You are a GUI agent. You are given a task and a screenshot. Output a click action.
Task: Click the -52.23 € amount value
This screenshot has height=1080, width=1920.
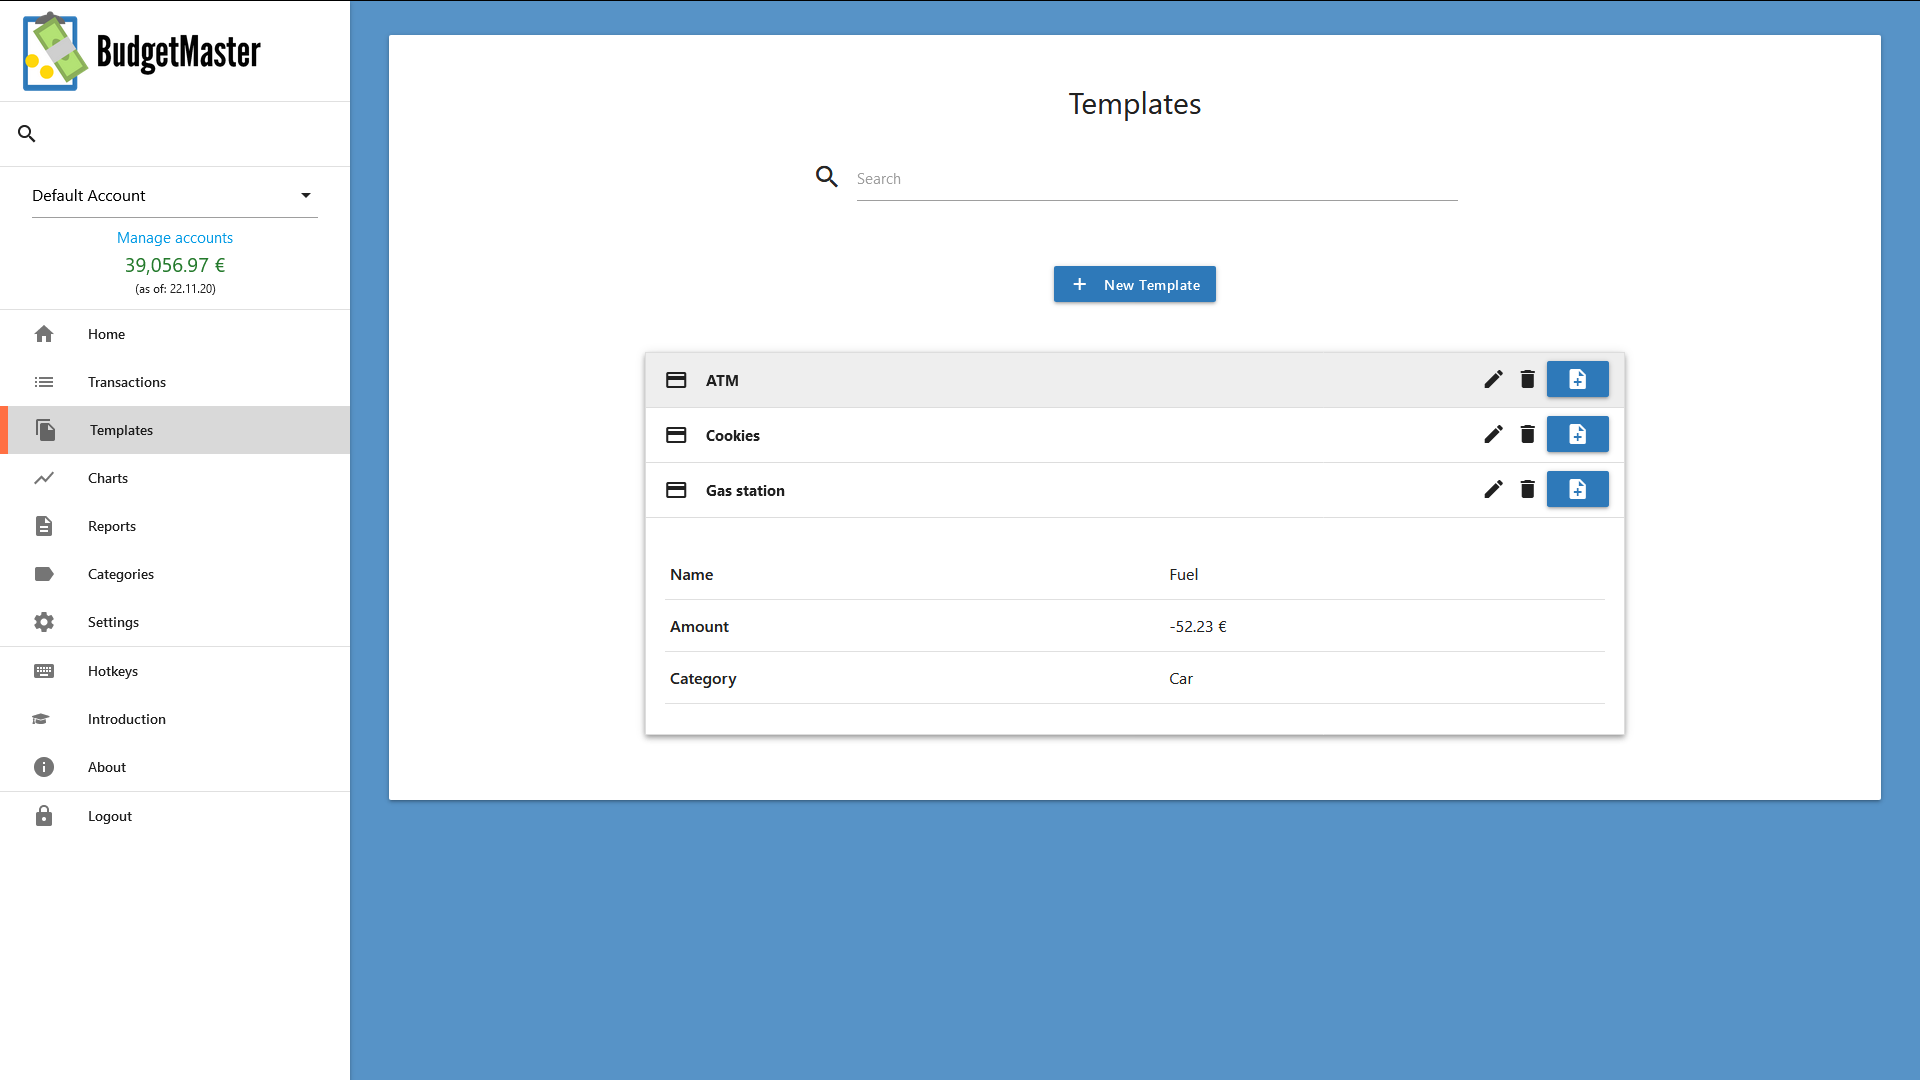[1198, 626]
